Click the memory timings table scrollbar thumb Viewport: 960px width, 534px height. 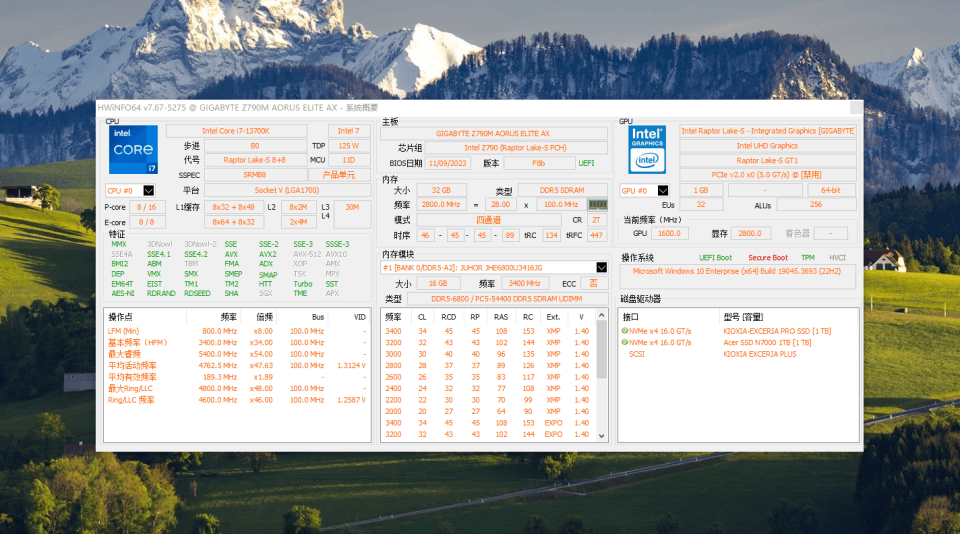tap(601, 349)
